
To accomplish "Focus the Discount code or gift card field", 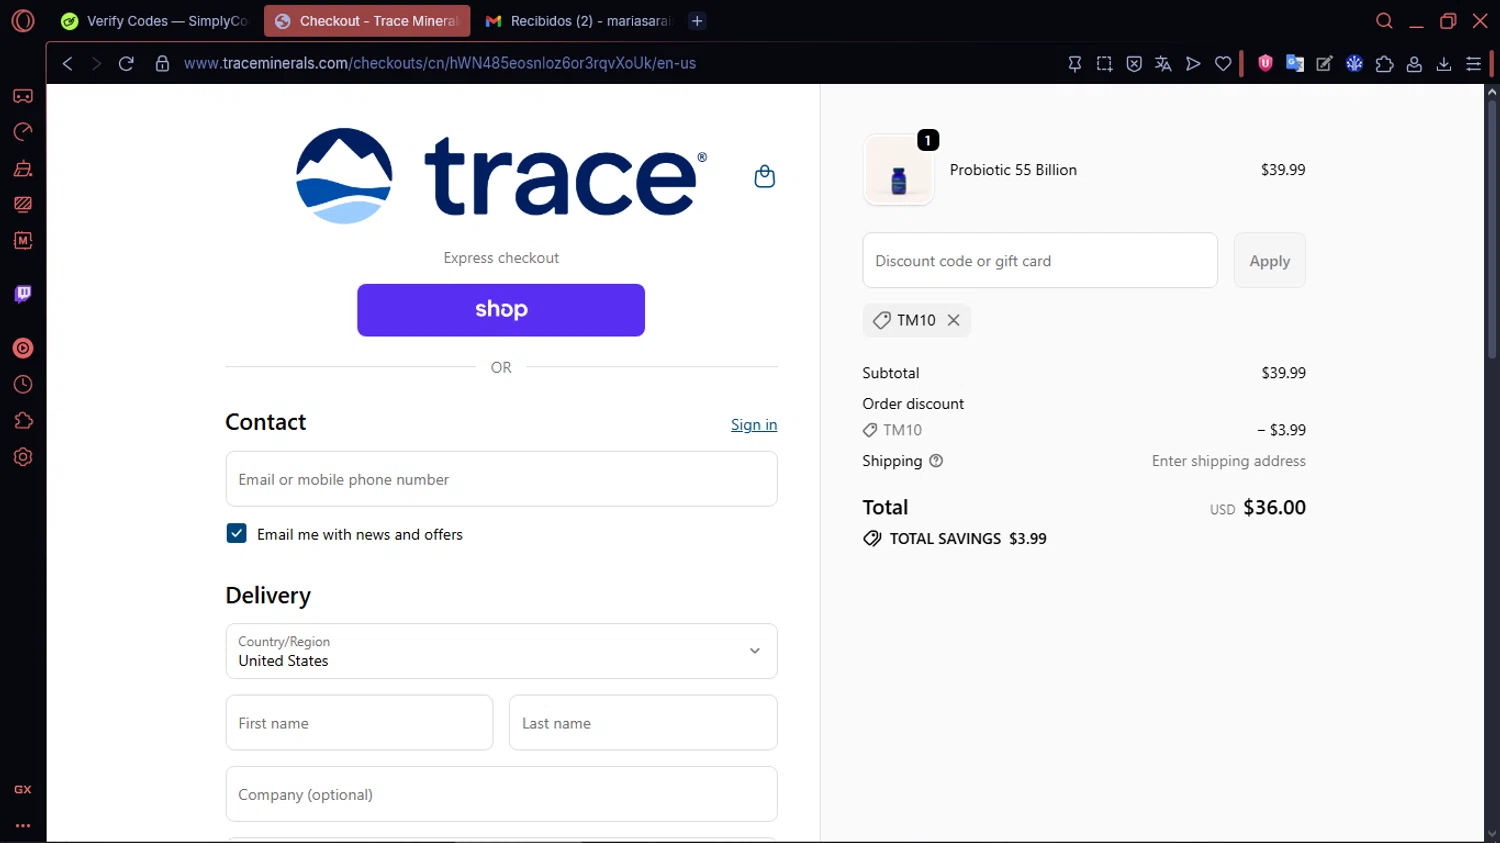I will [x=1040, y=261].
